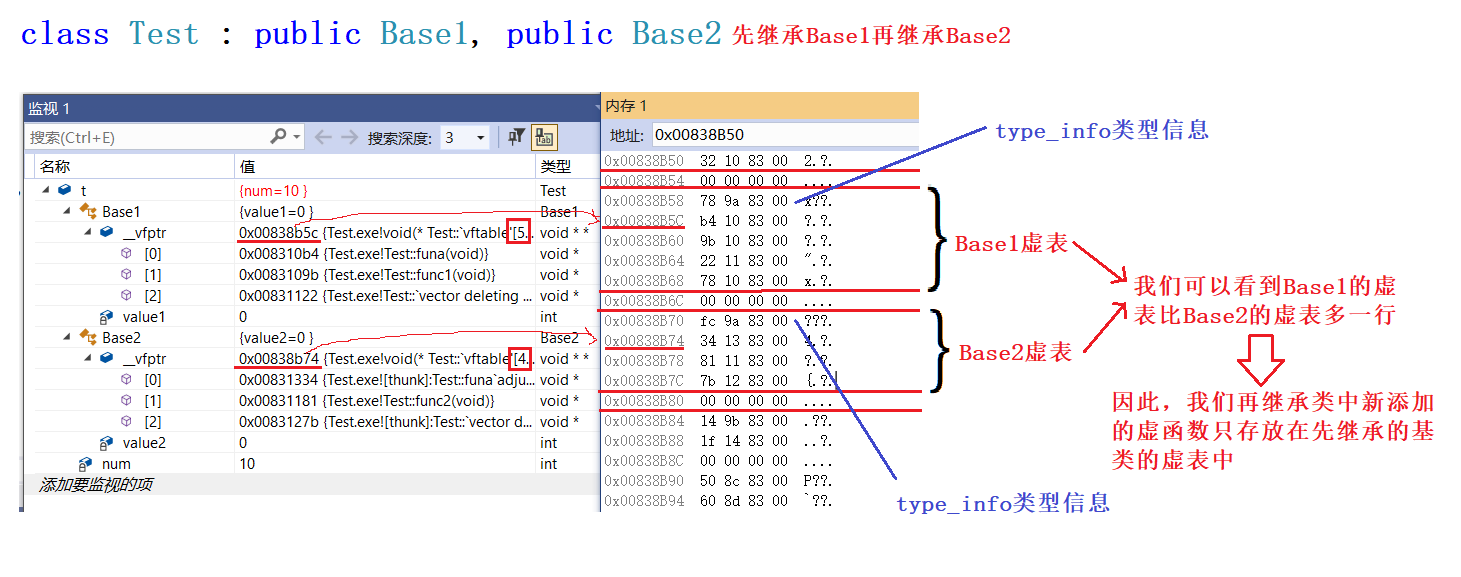Click the forward arrow for next search result

tap(348, 137)
